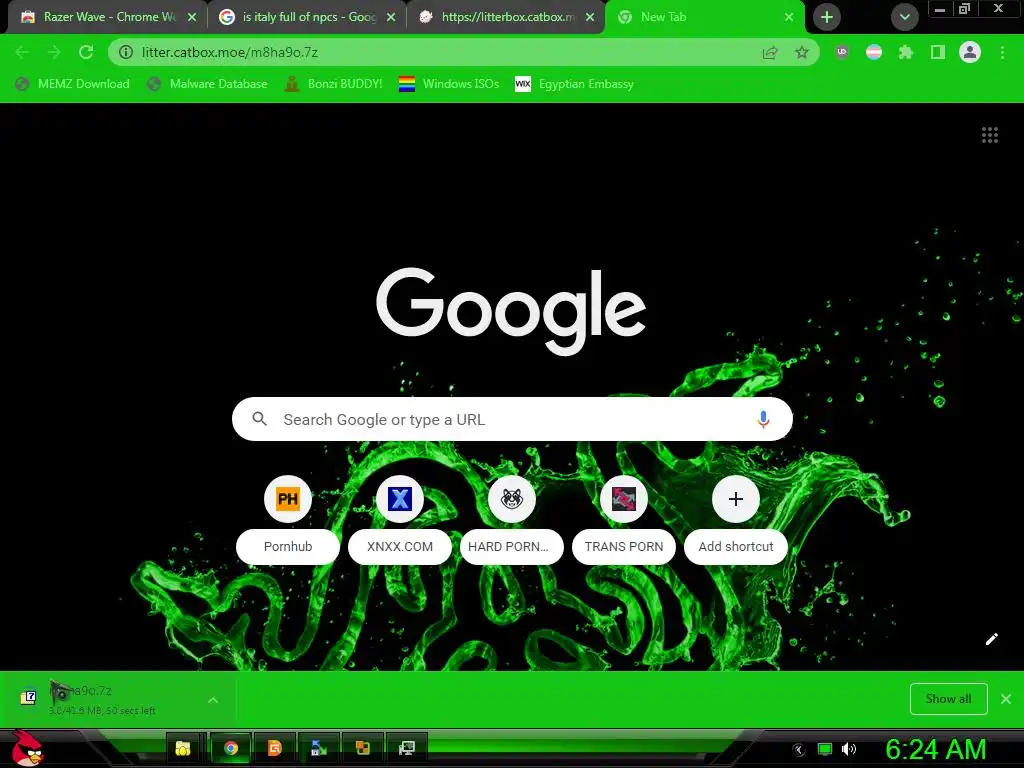This screenshot has width=1024, height=768.
Task: Open Google apps grid
Action: [x=989, y=135]
